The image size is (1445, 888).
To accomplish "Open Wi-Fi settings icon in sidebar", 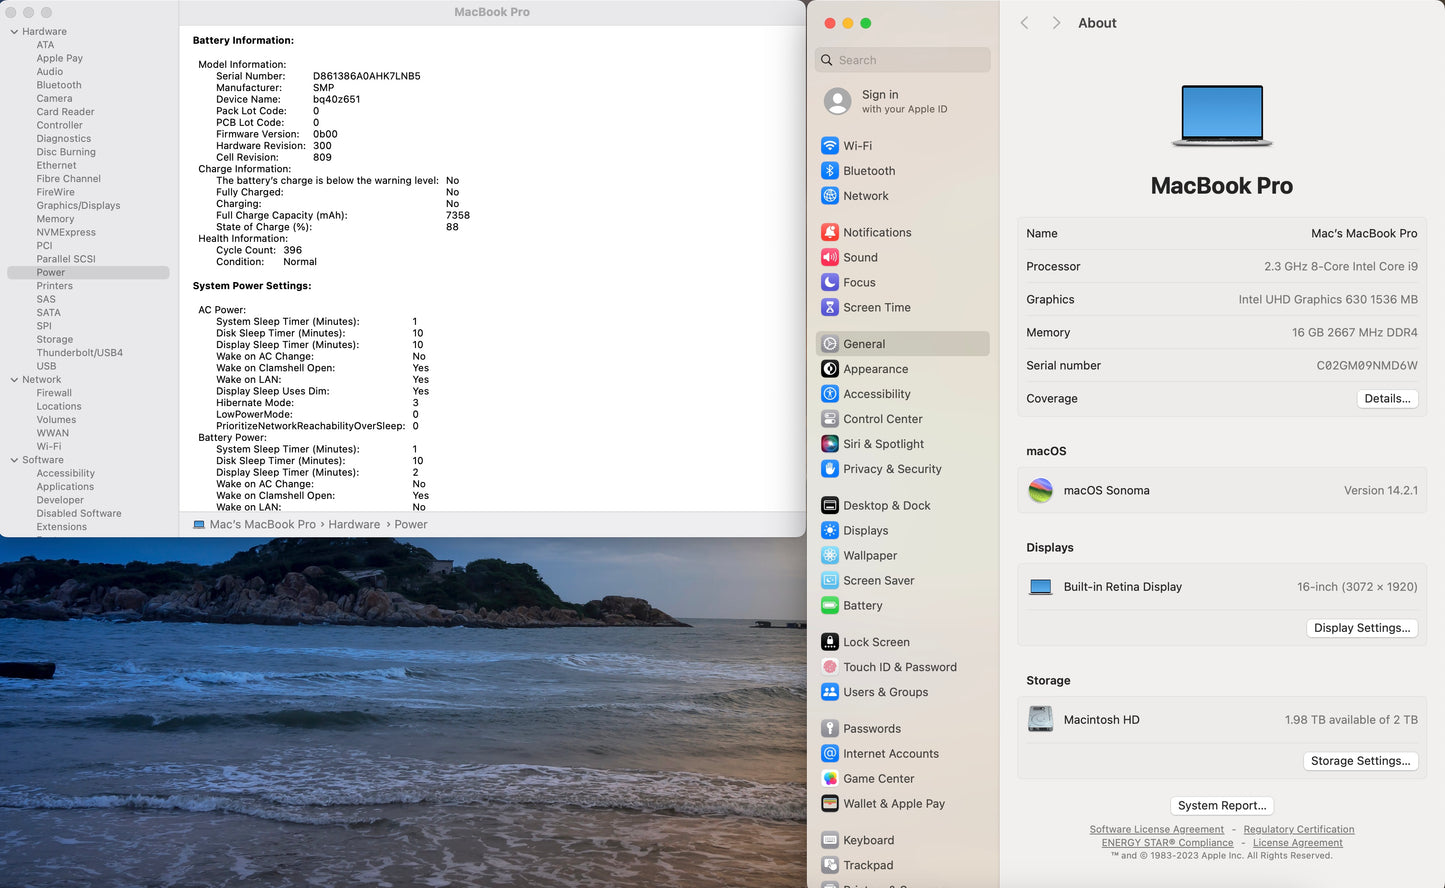I will pos(830,146).
